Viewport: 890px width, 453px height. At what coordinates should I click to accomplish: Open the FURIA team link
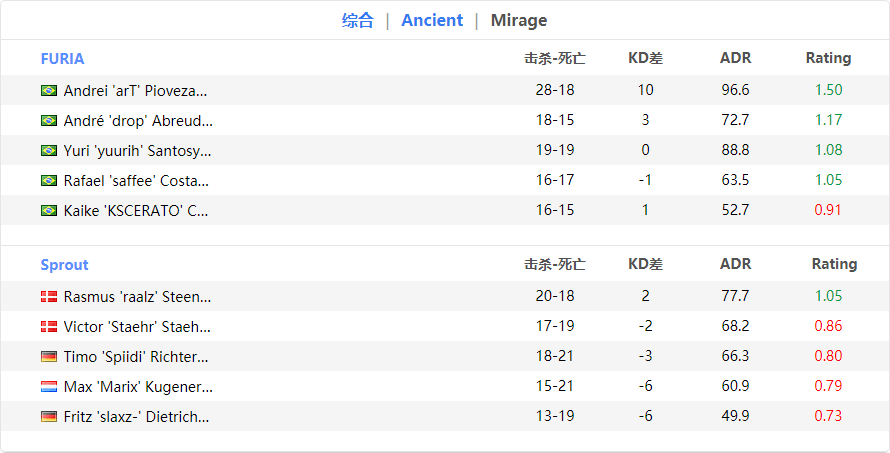(62, 58)
